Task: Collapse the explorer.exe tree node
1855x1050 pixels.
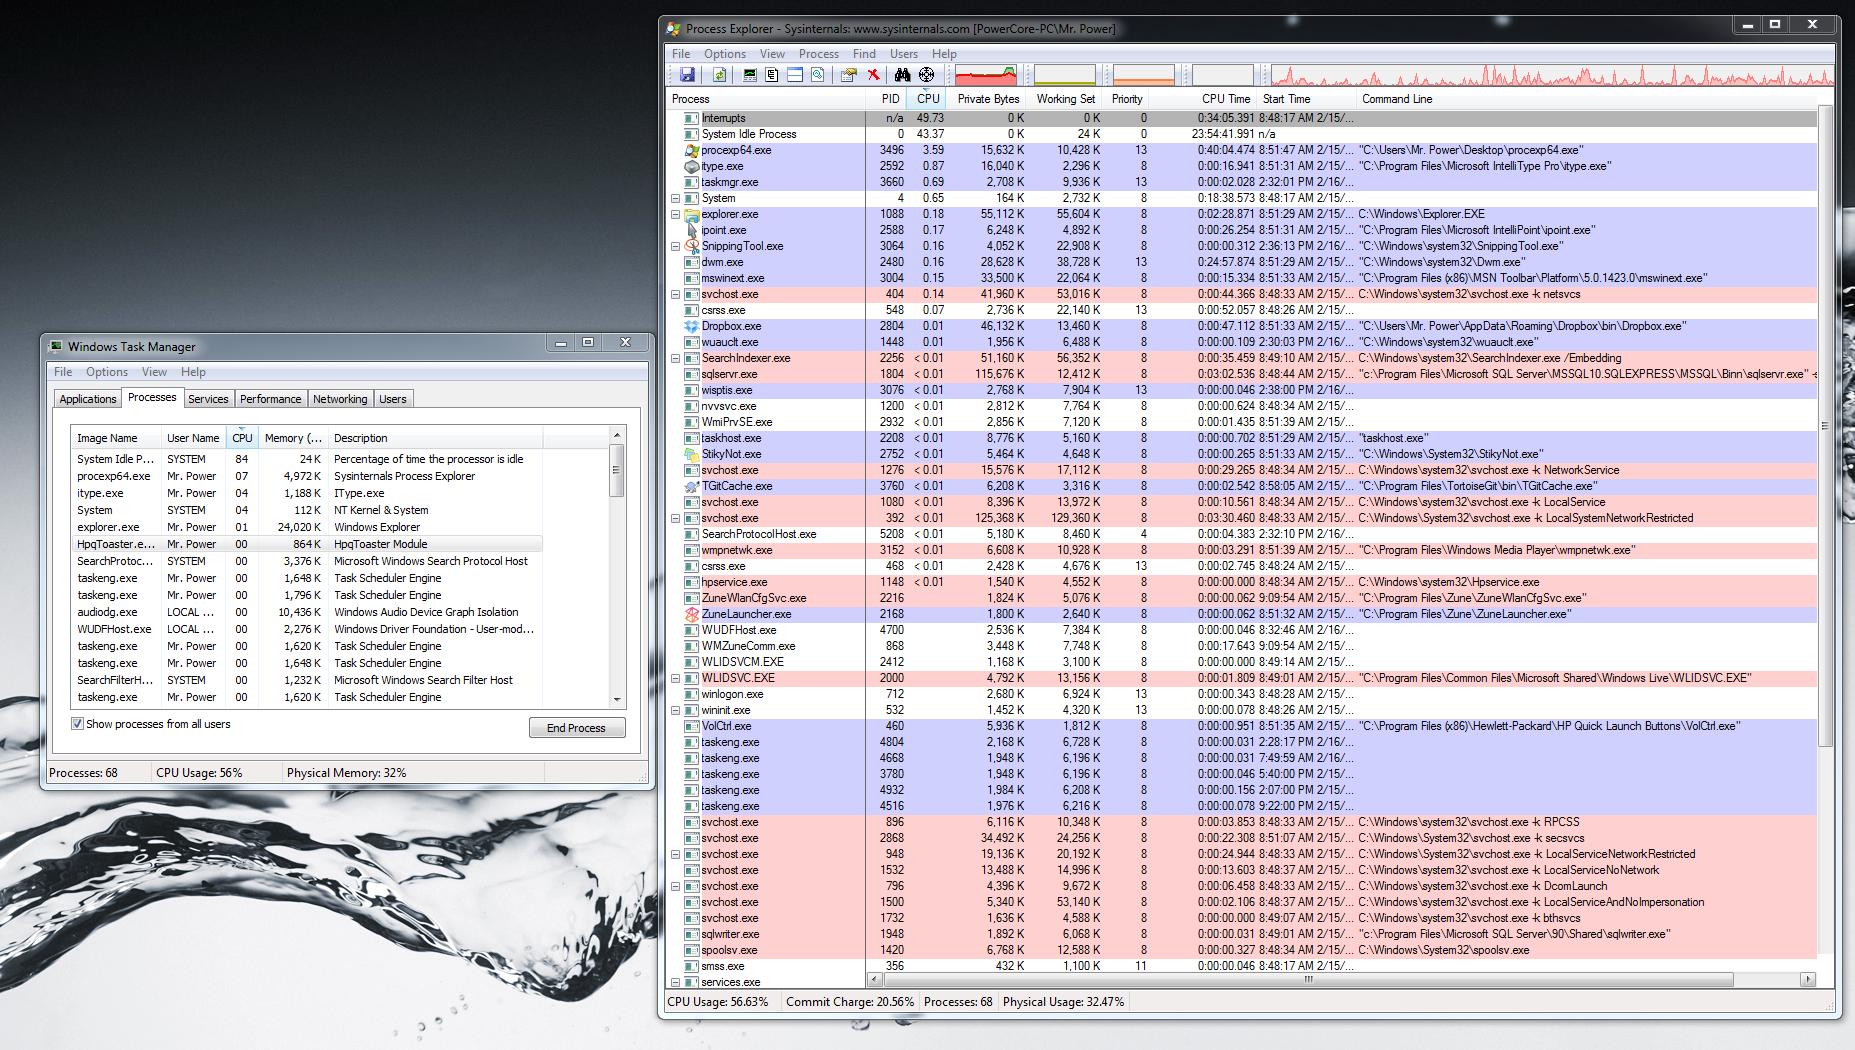Action: (675, 214)
